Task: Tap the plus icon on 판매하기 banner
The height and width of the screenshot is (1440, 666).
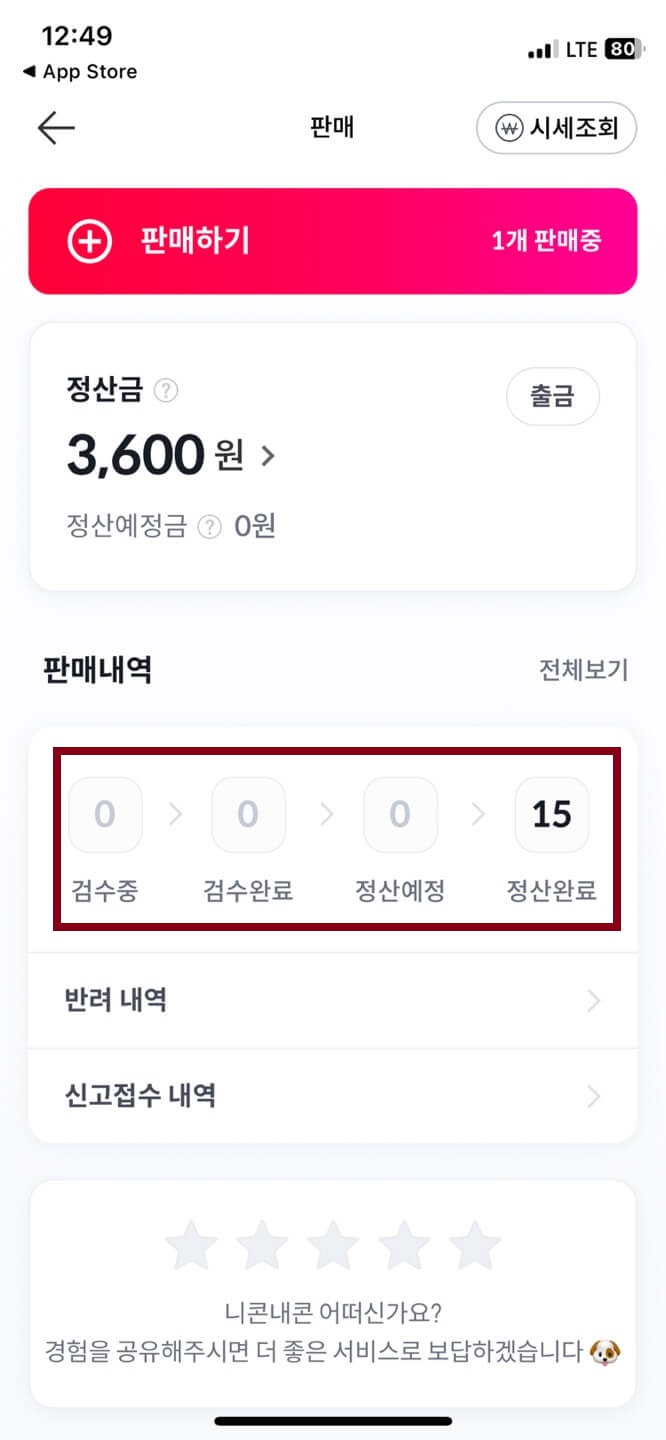Action: 88,241
